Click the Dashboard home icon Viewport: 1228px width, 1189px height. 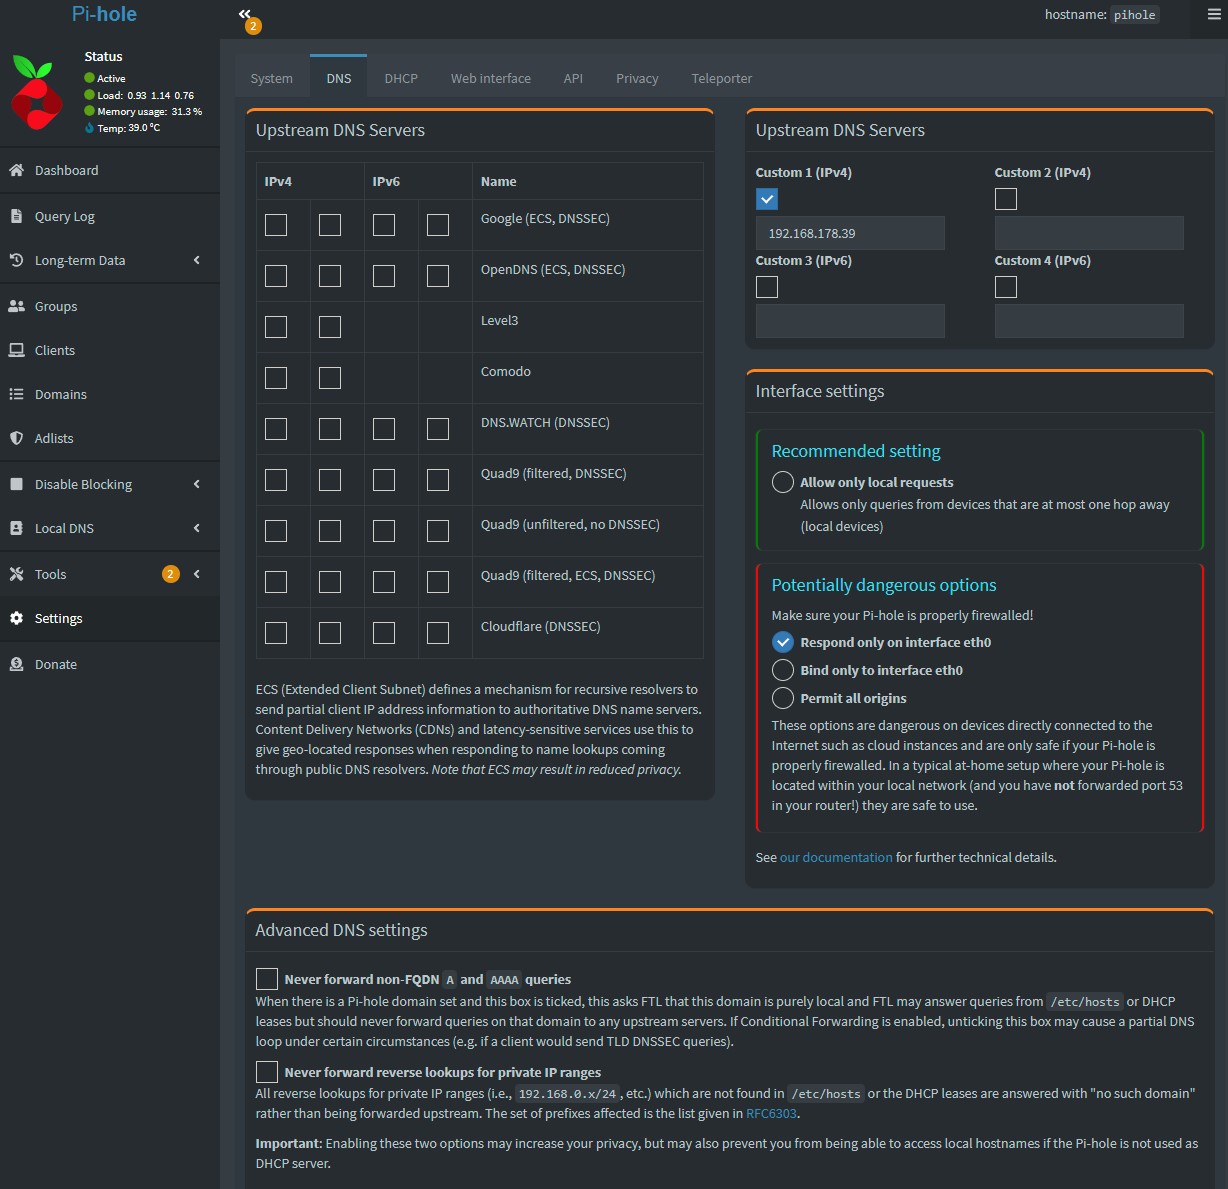click(x=16, y=170)
